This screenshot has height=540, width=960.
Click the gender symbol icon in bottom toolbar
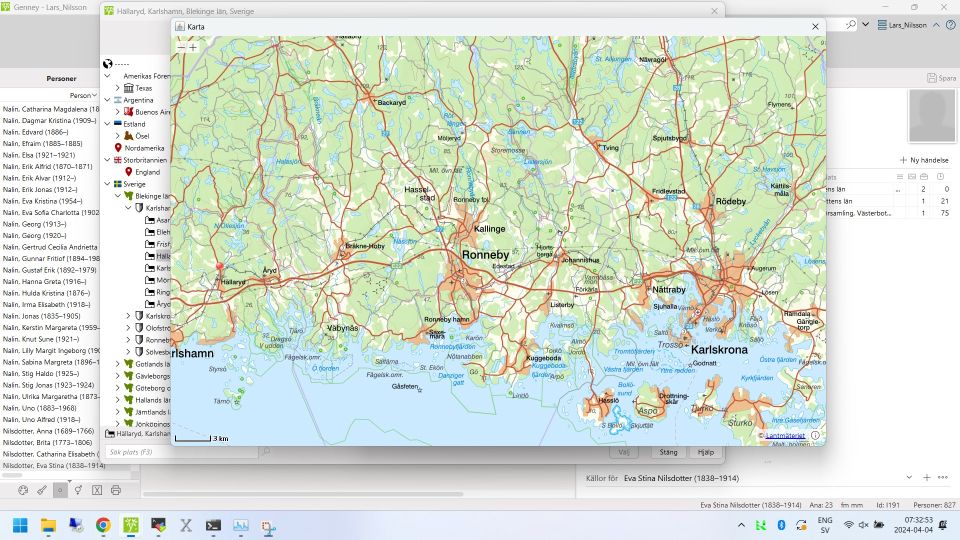coord(78,490)
